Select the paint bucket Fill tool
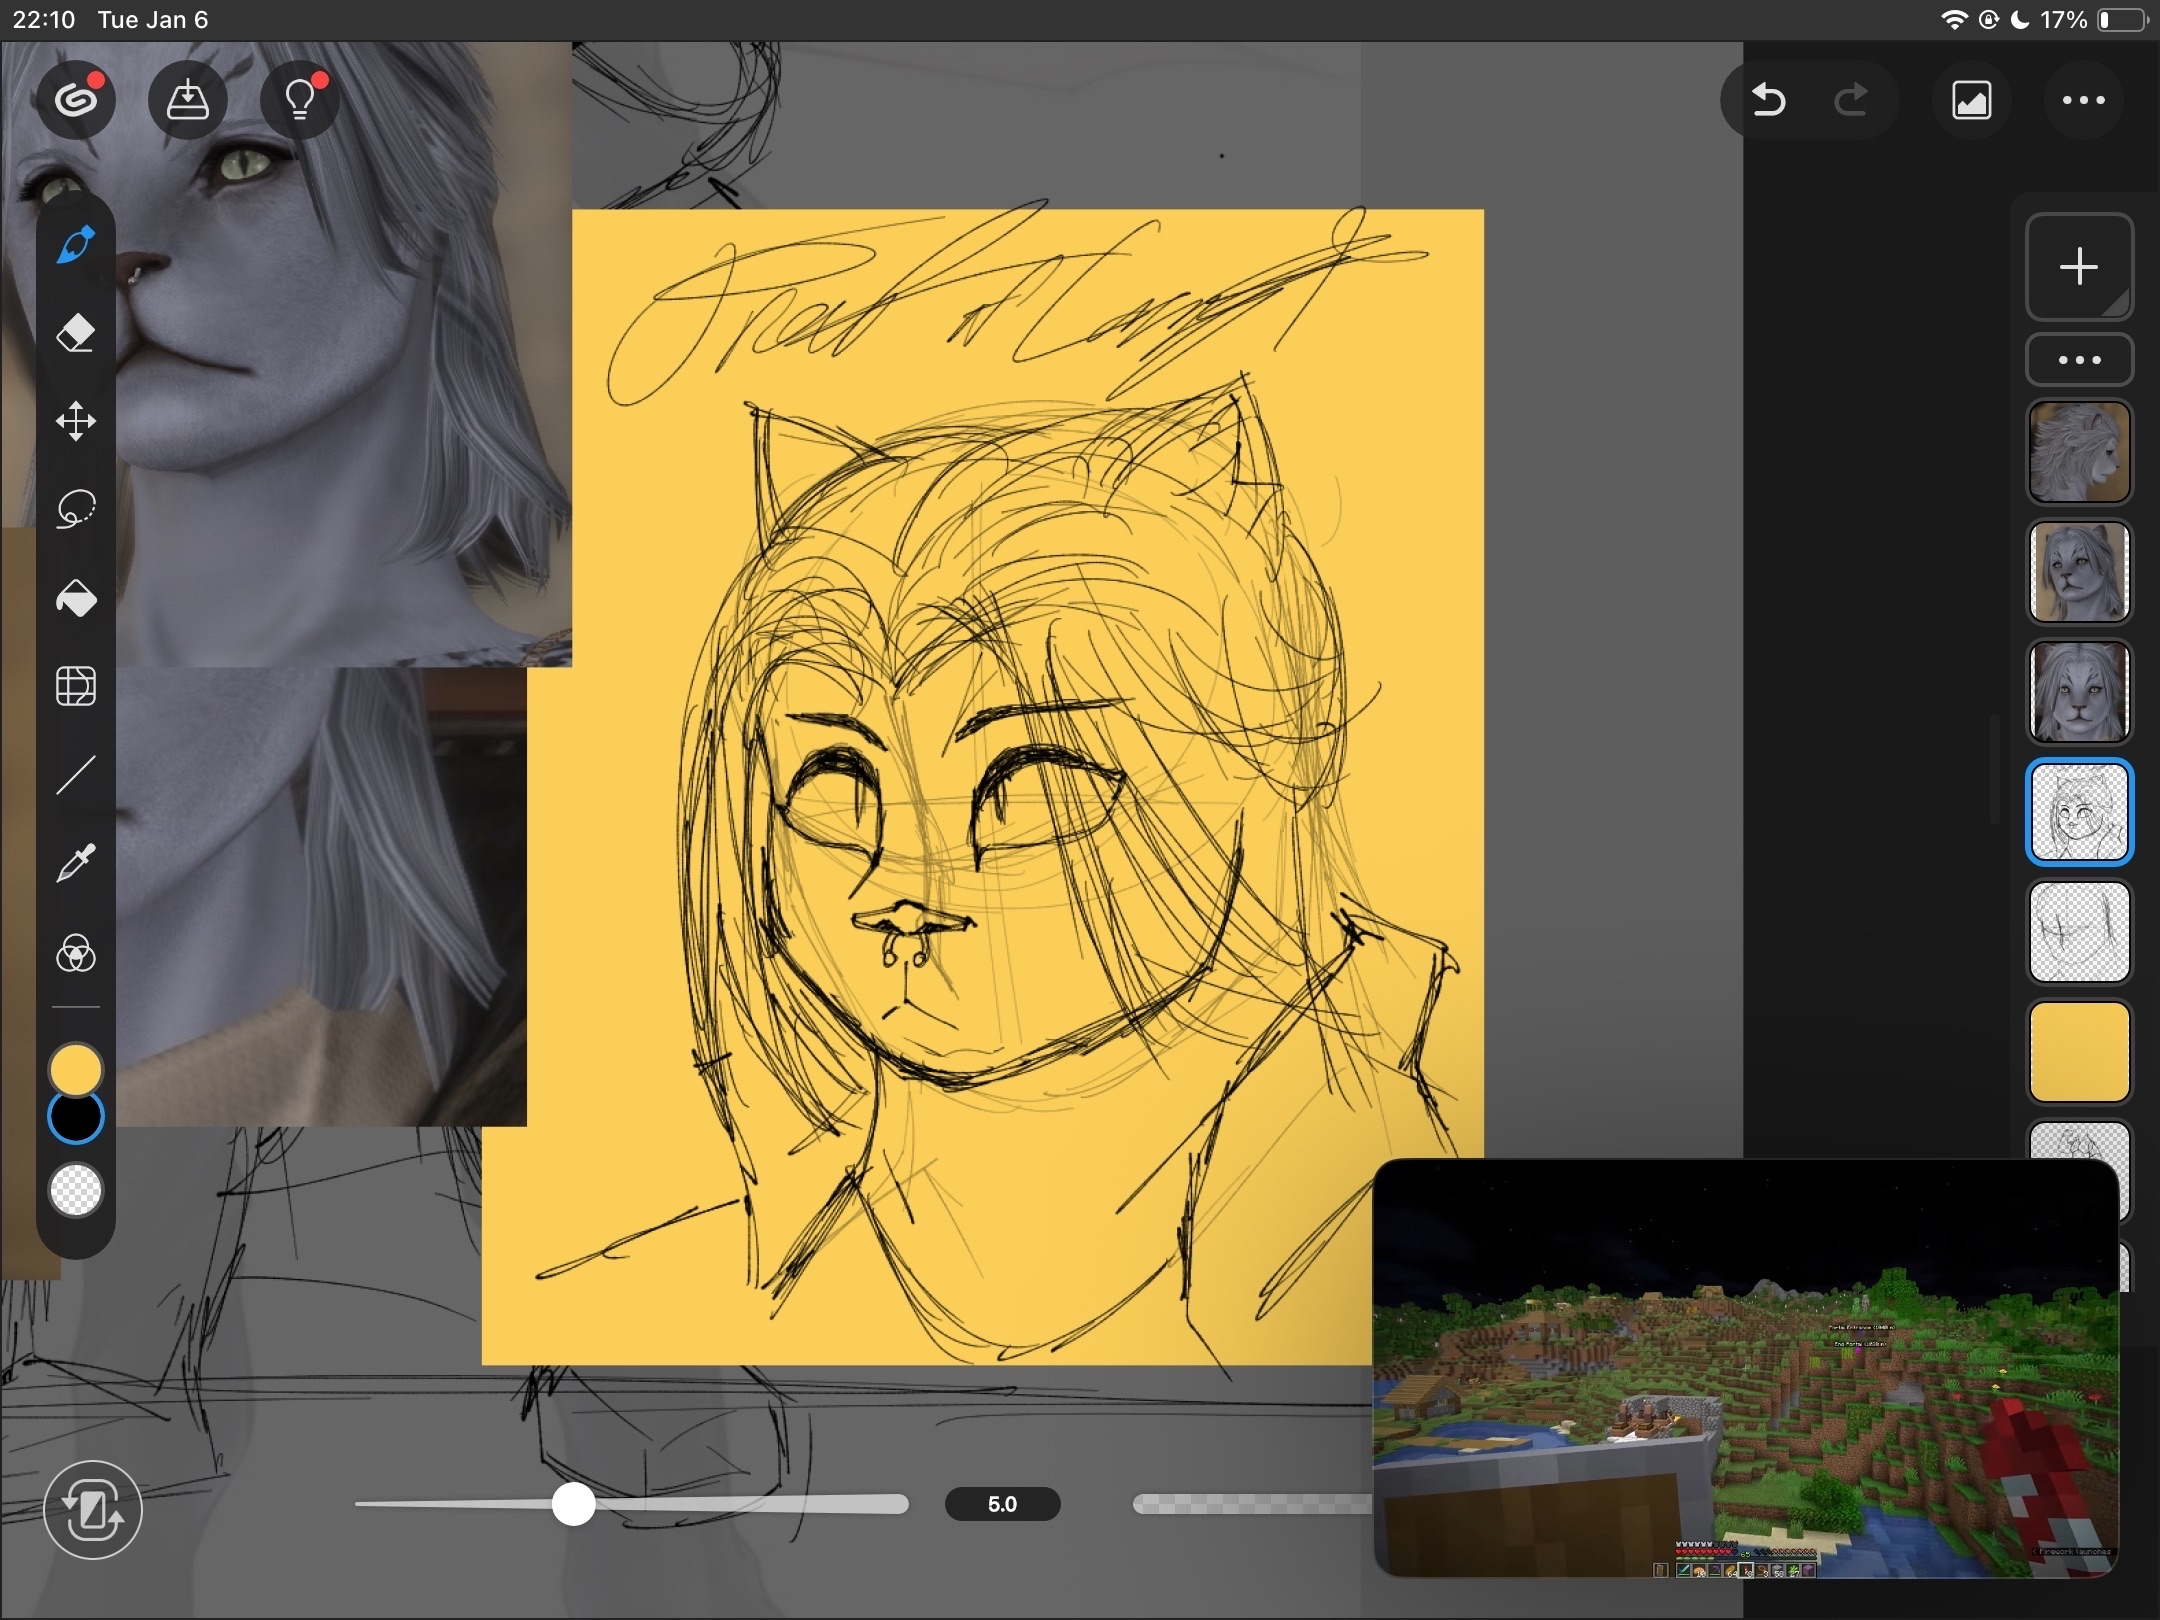Screen dimensions: 2160x1620 [76, 598]
